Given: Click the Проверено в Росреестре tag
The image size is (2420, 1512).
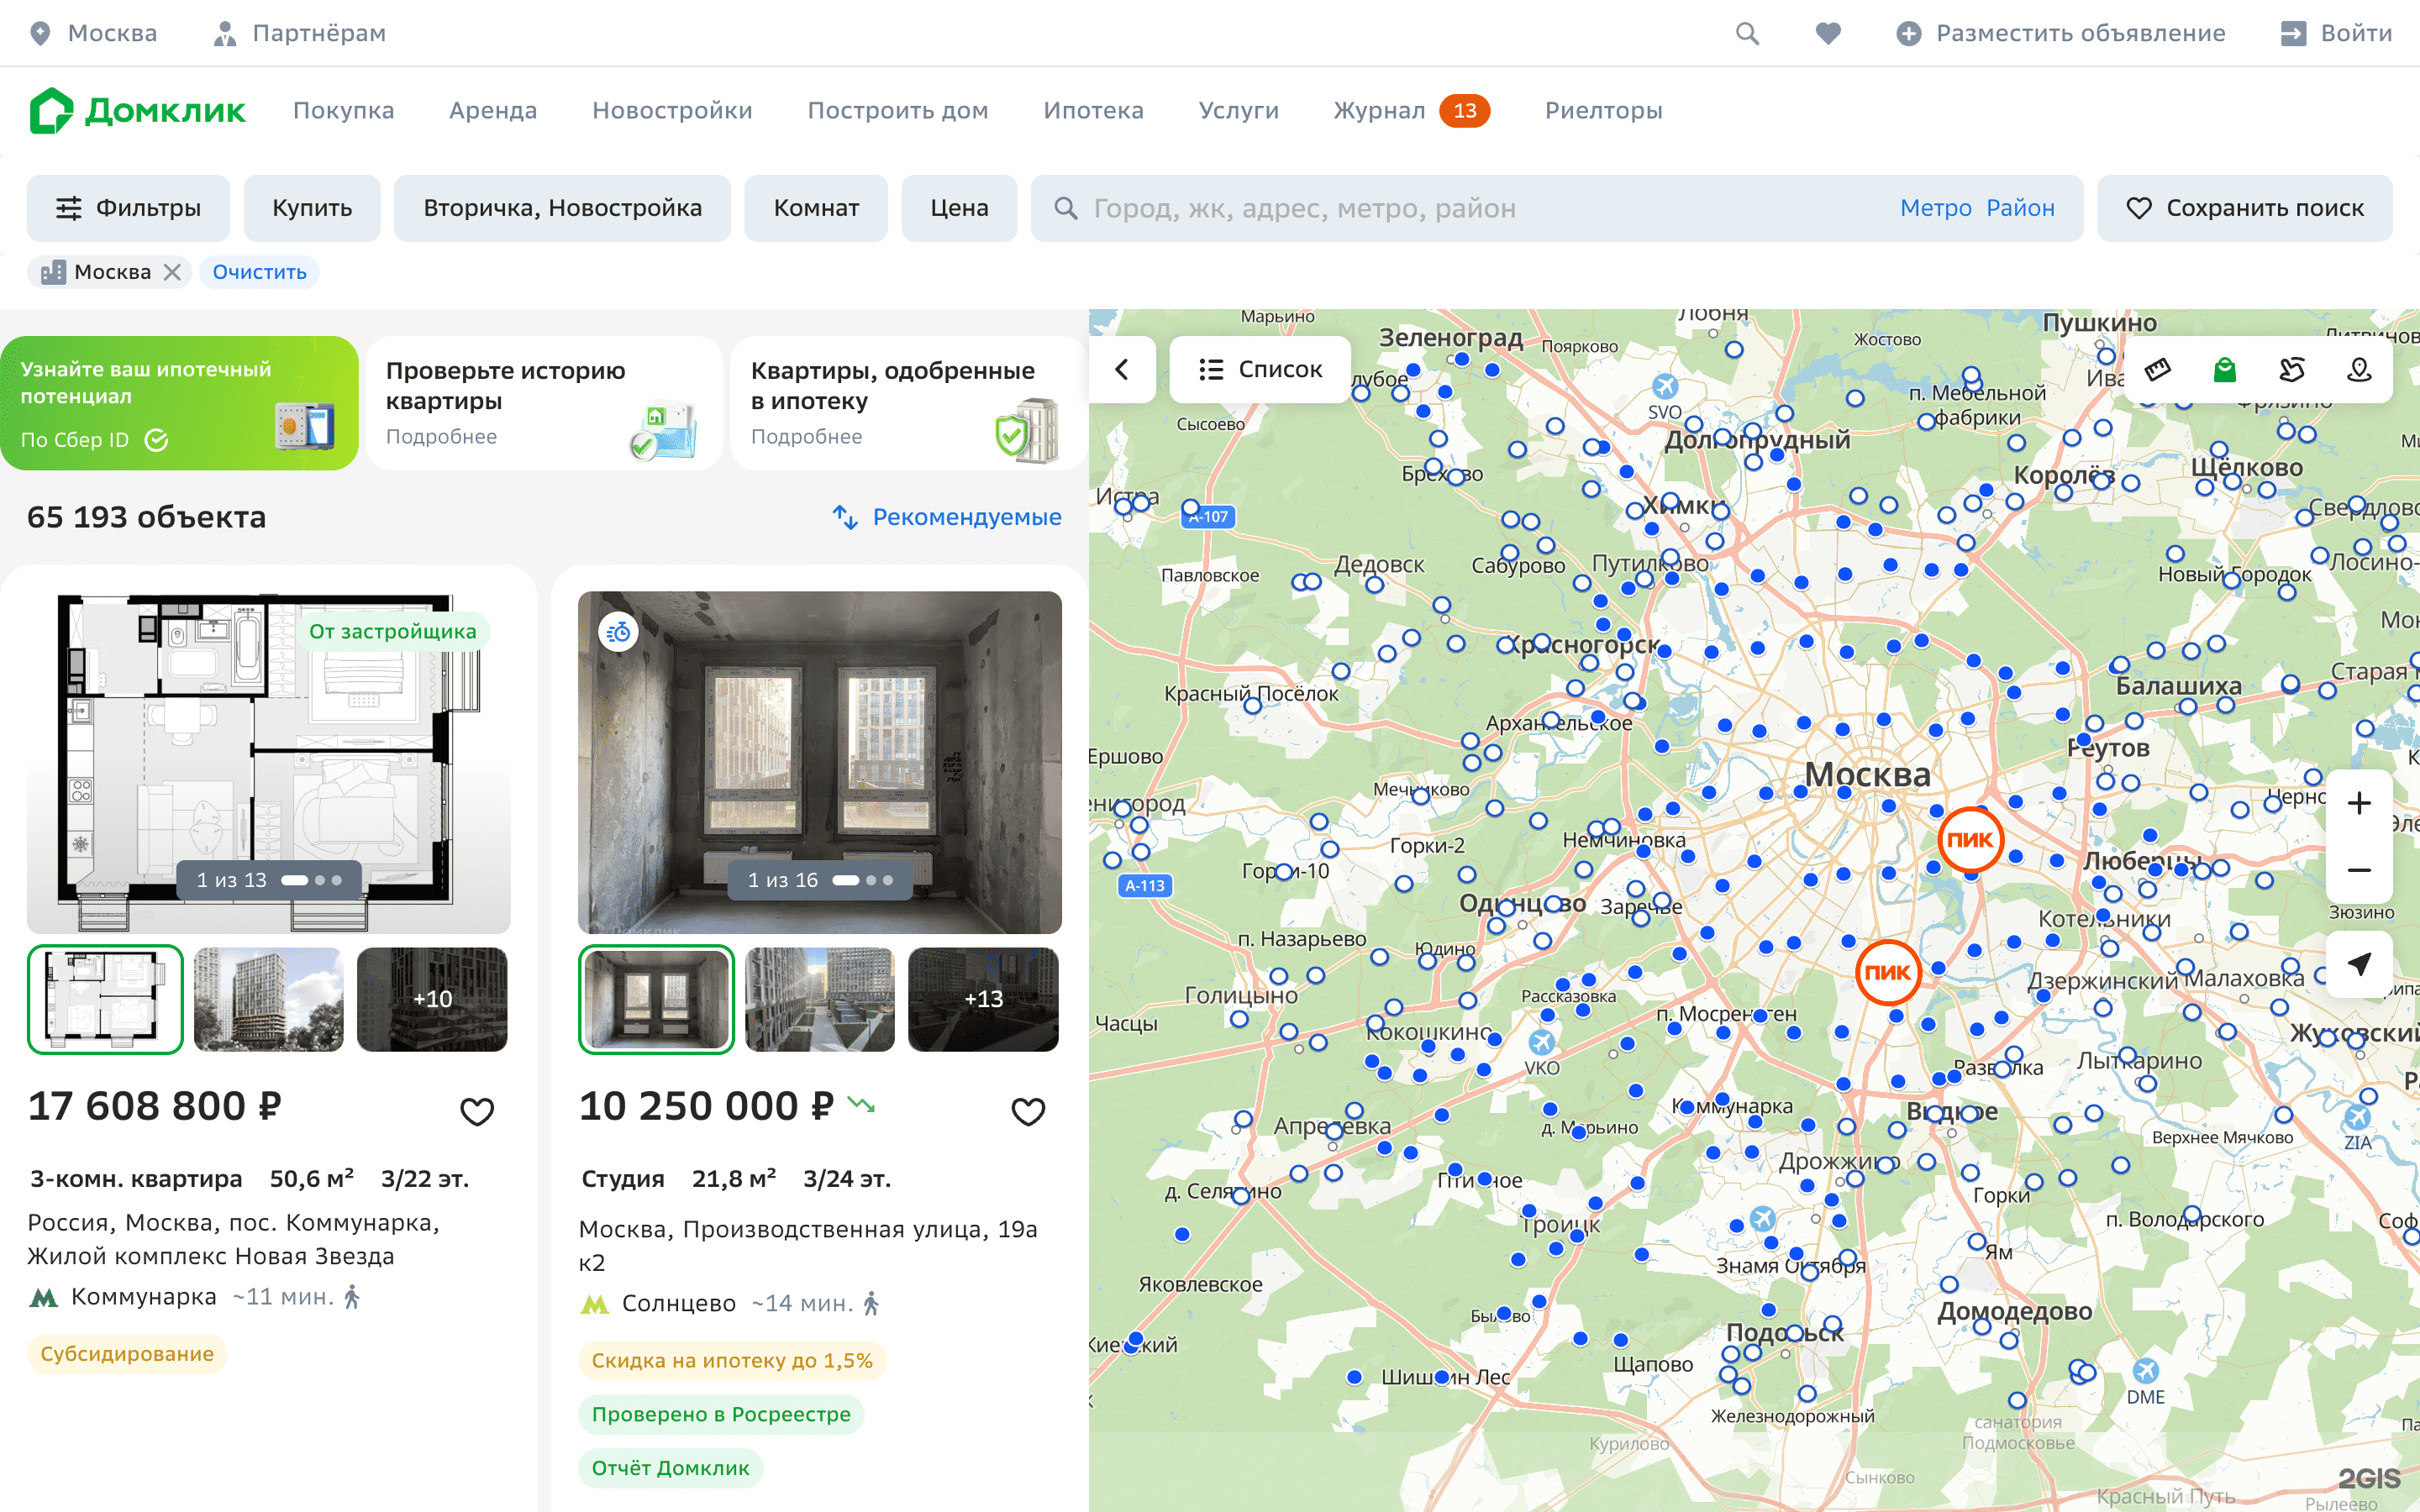Looking at the screenshot, I should pos(721,1414).
